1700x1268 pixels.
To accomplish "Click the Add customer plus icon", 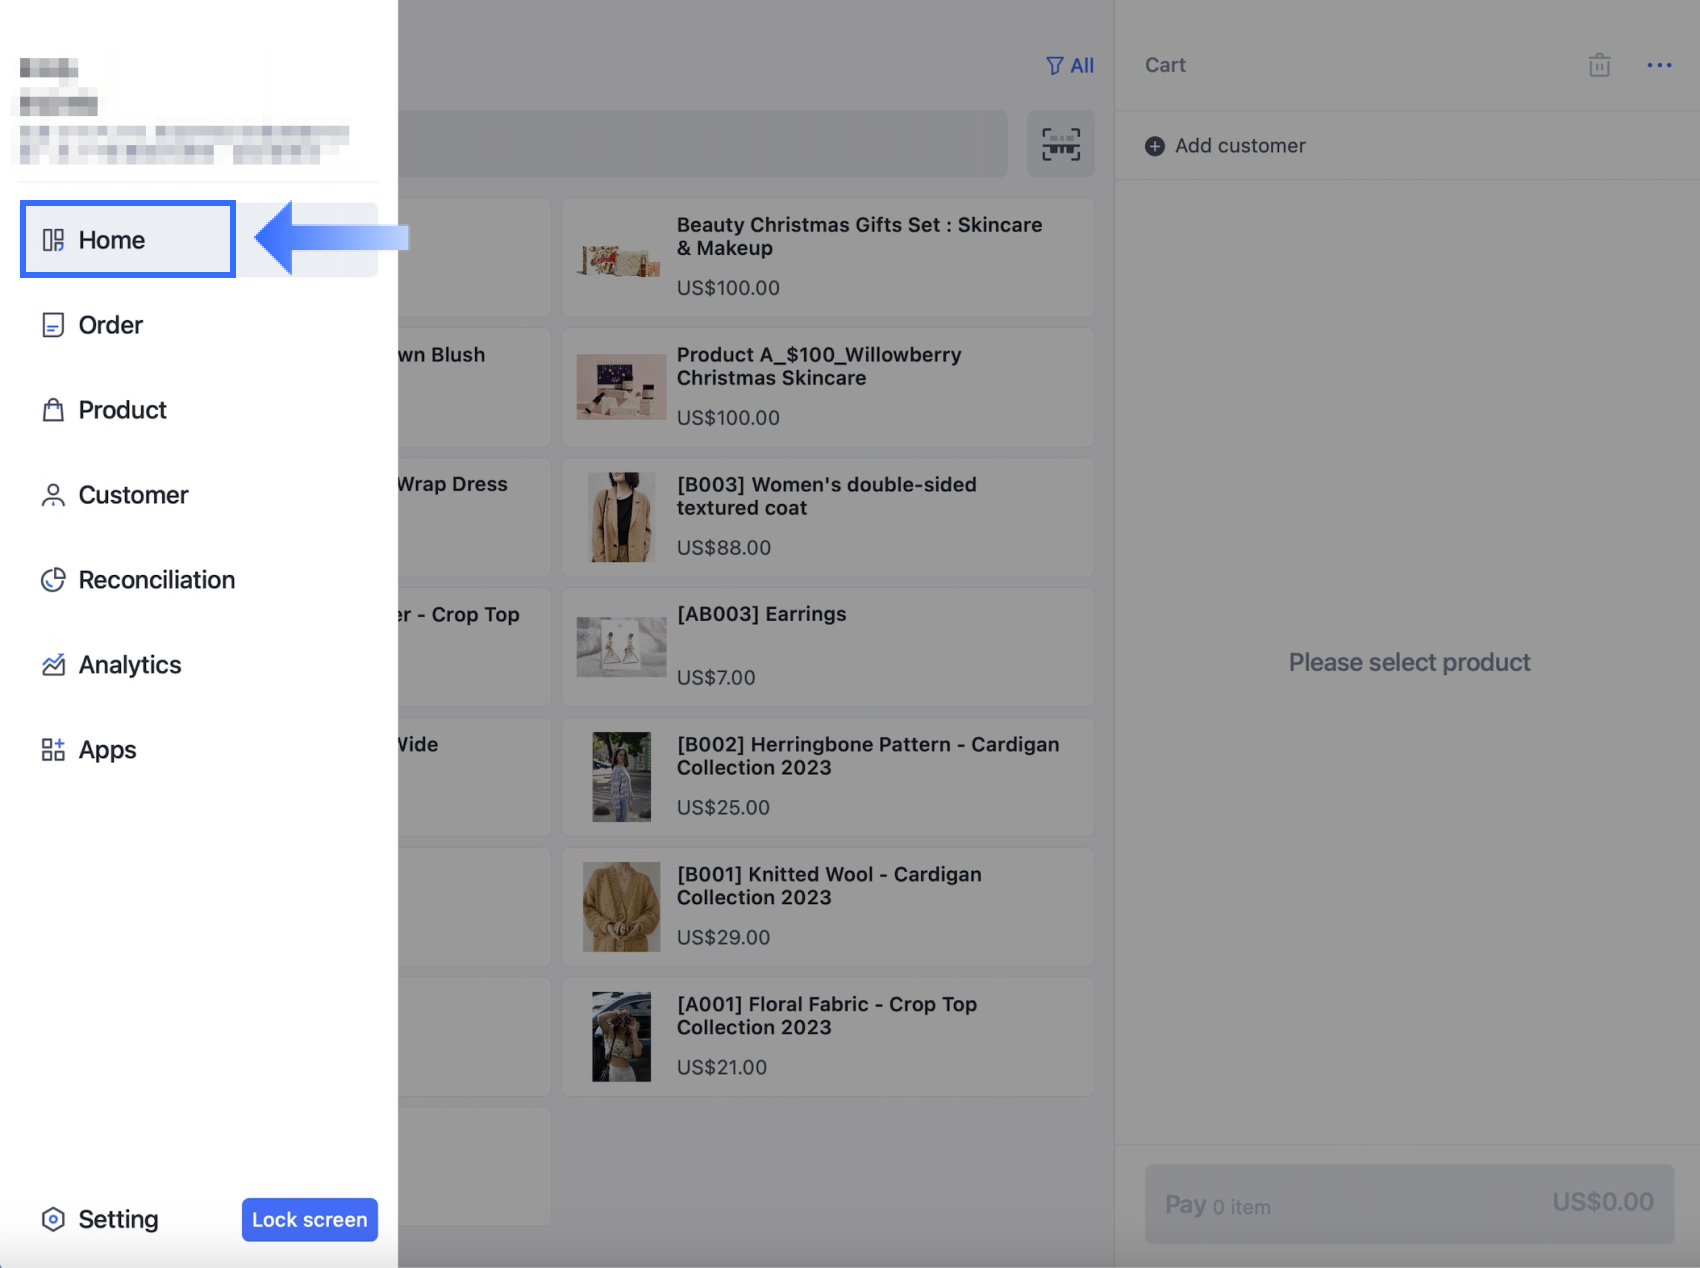I will [x=1155, y=146].
